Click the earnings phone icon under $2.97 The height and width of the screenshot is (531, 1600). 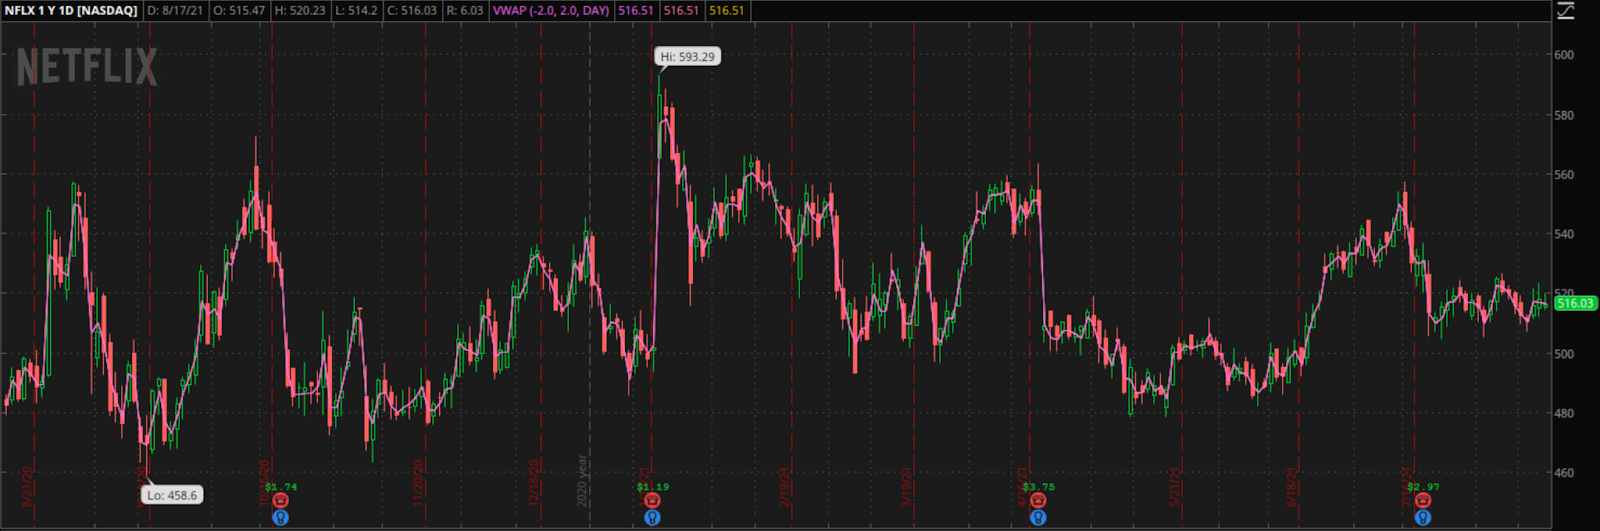(1422, 501)
